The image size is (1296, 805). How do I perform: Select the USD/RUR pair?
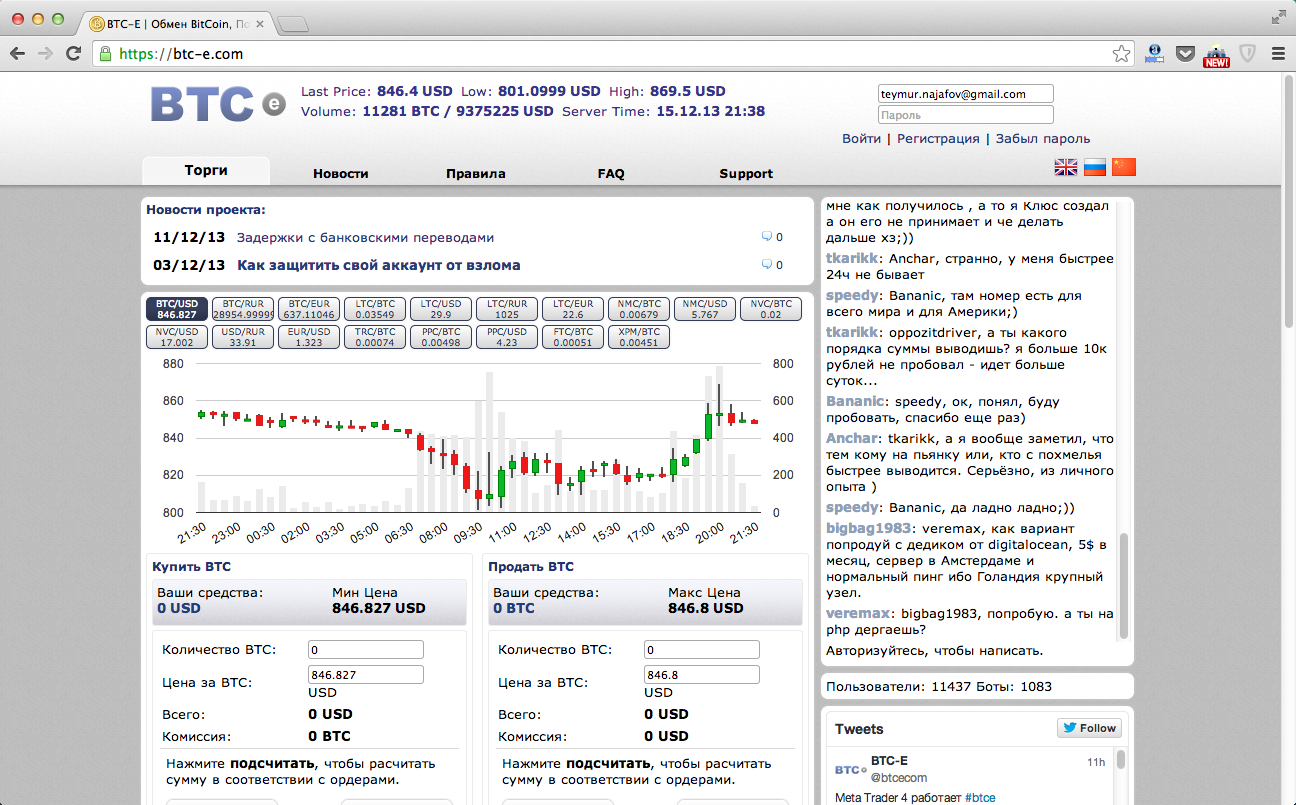tap(243, 337)
